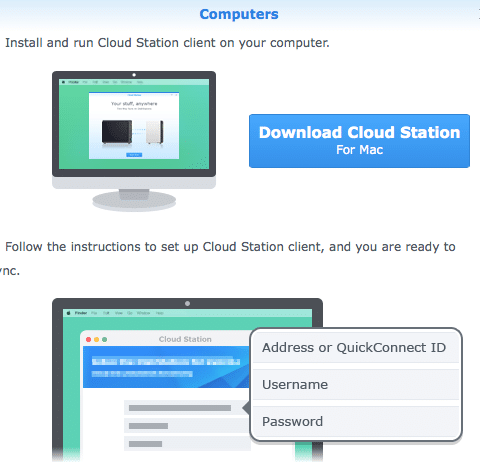Screen dimensions: 480x462
Task: Click the Cloud Station setup illustration
Action: (x=257, y=380)
